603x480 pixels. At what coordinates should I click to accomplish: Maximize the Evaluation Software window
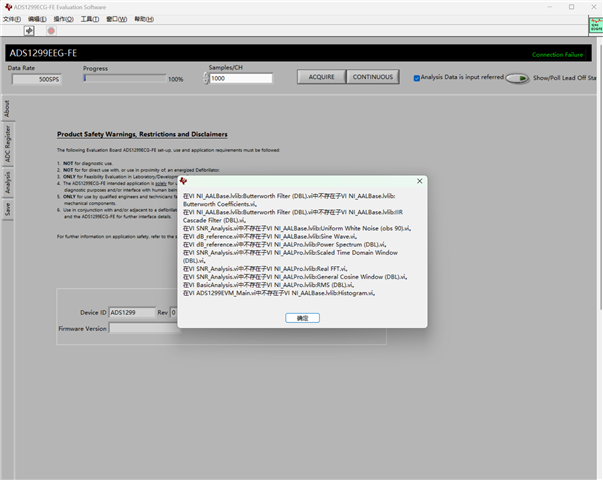571,7
